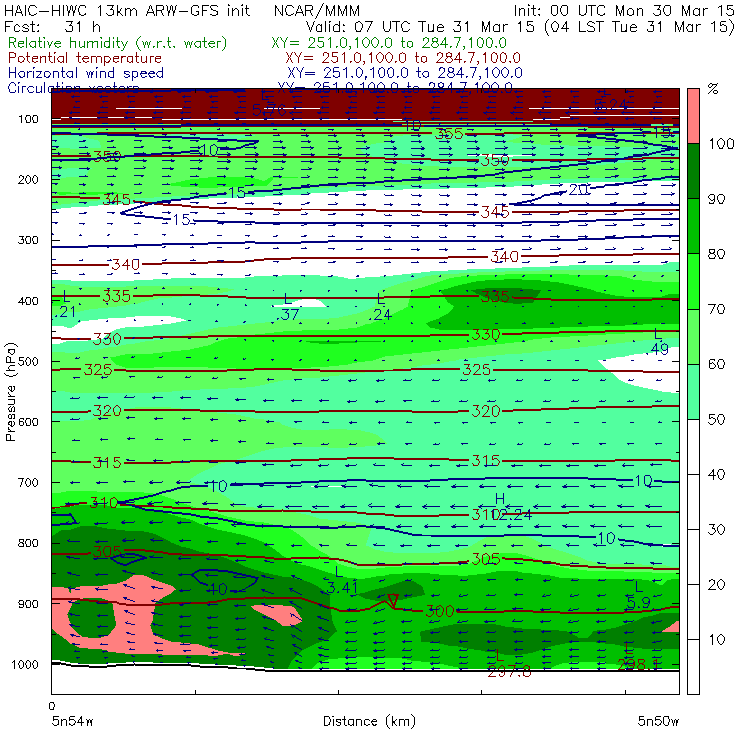Click the '300' potential temperature contour label

coord(440,611)
